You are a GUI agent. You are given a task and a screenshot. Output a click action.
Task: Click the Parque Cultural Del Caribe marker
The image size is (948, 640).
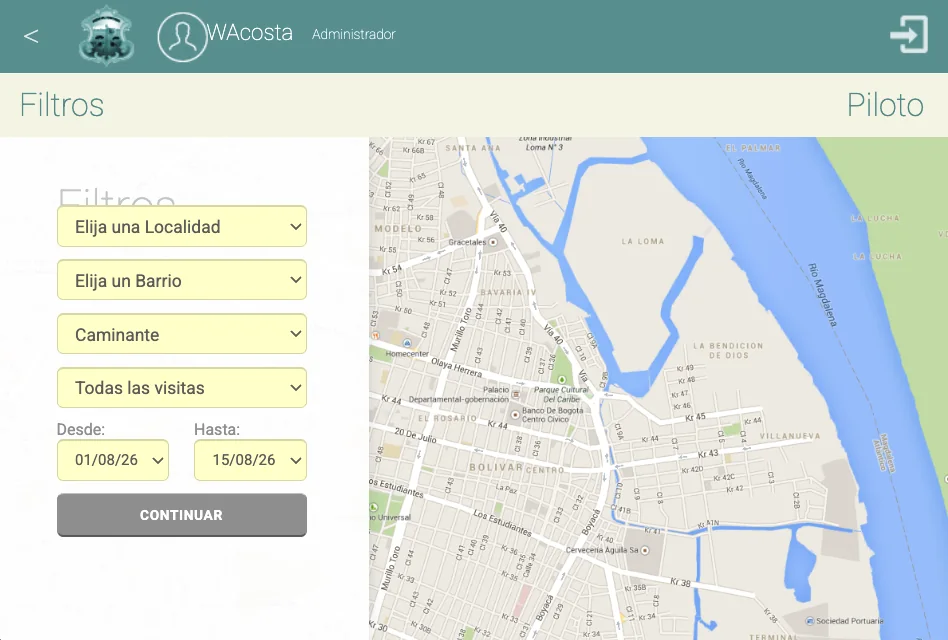(x=562, y=380)
